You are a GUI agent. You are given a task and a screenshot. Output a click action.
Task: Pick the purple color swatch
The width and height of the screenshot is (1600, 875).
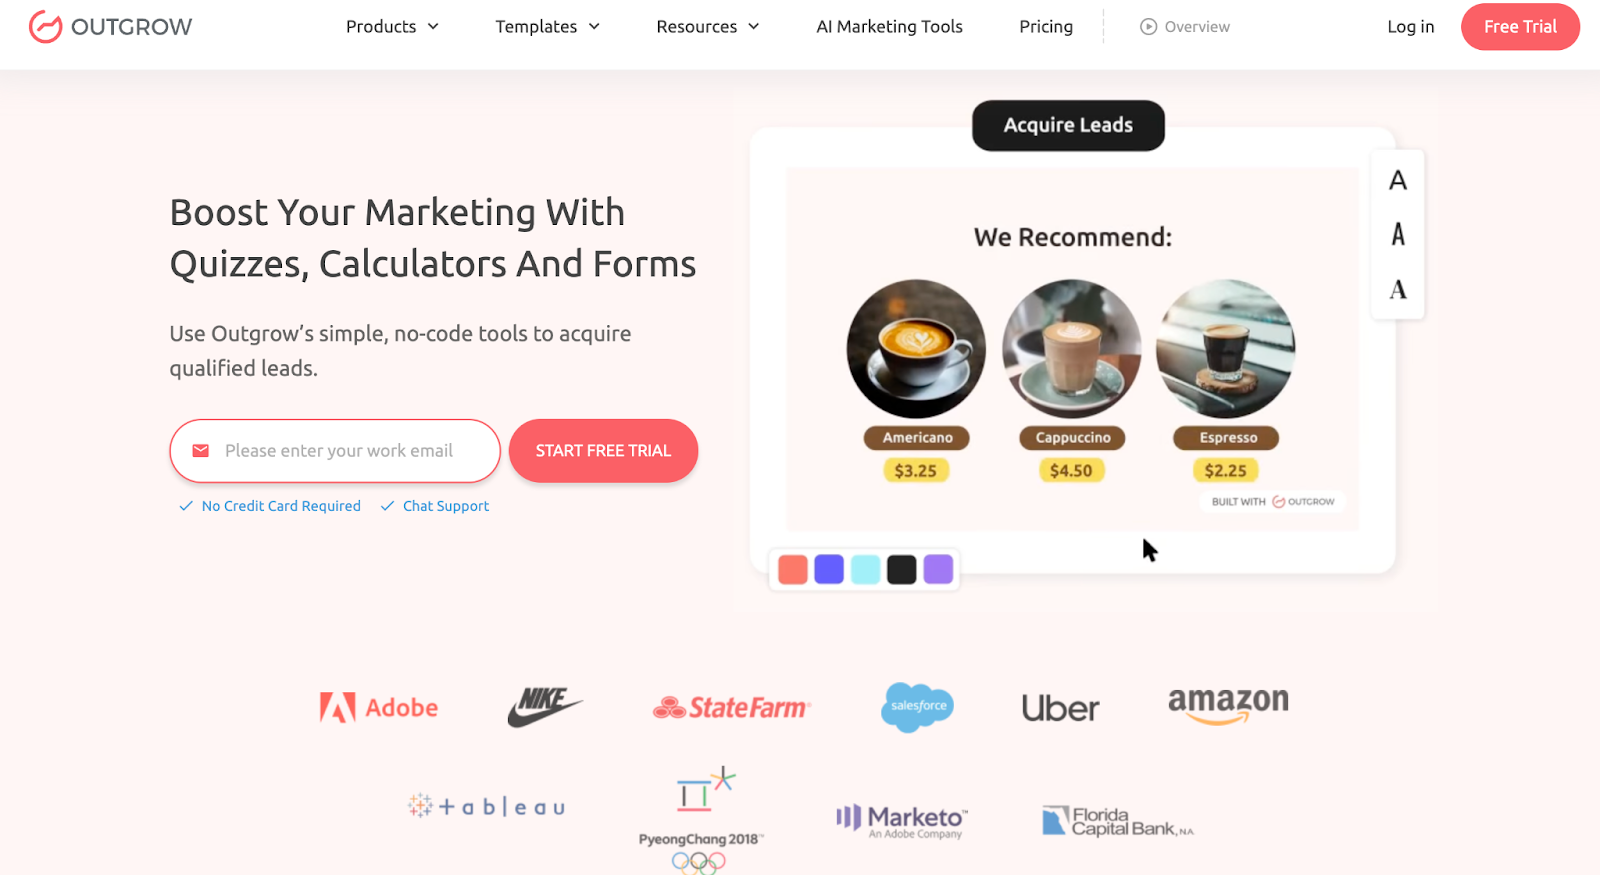pyautogui.click(x=938, y=569)
